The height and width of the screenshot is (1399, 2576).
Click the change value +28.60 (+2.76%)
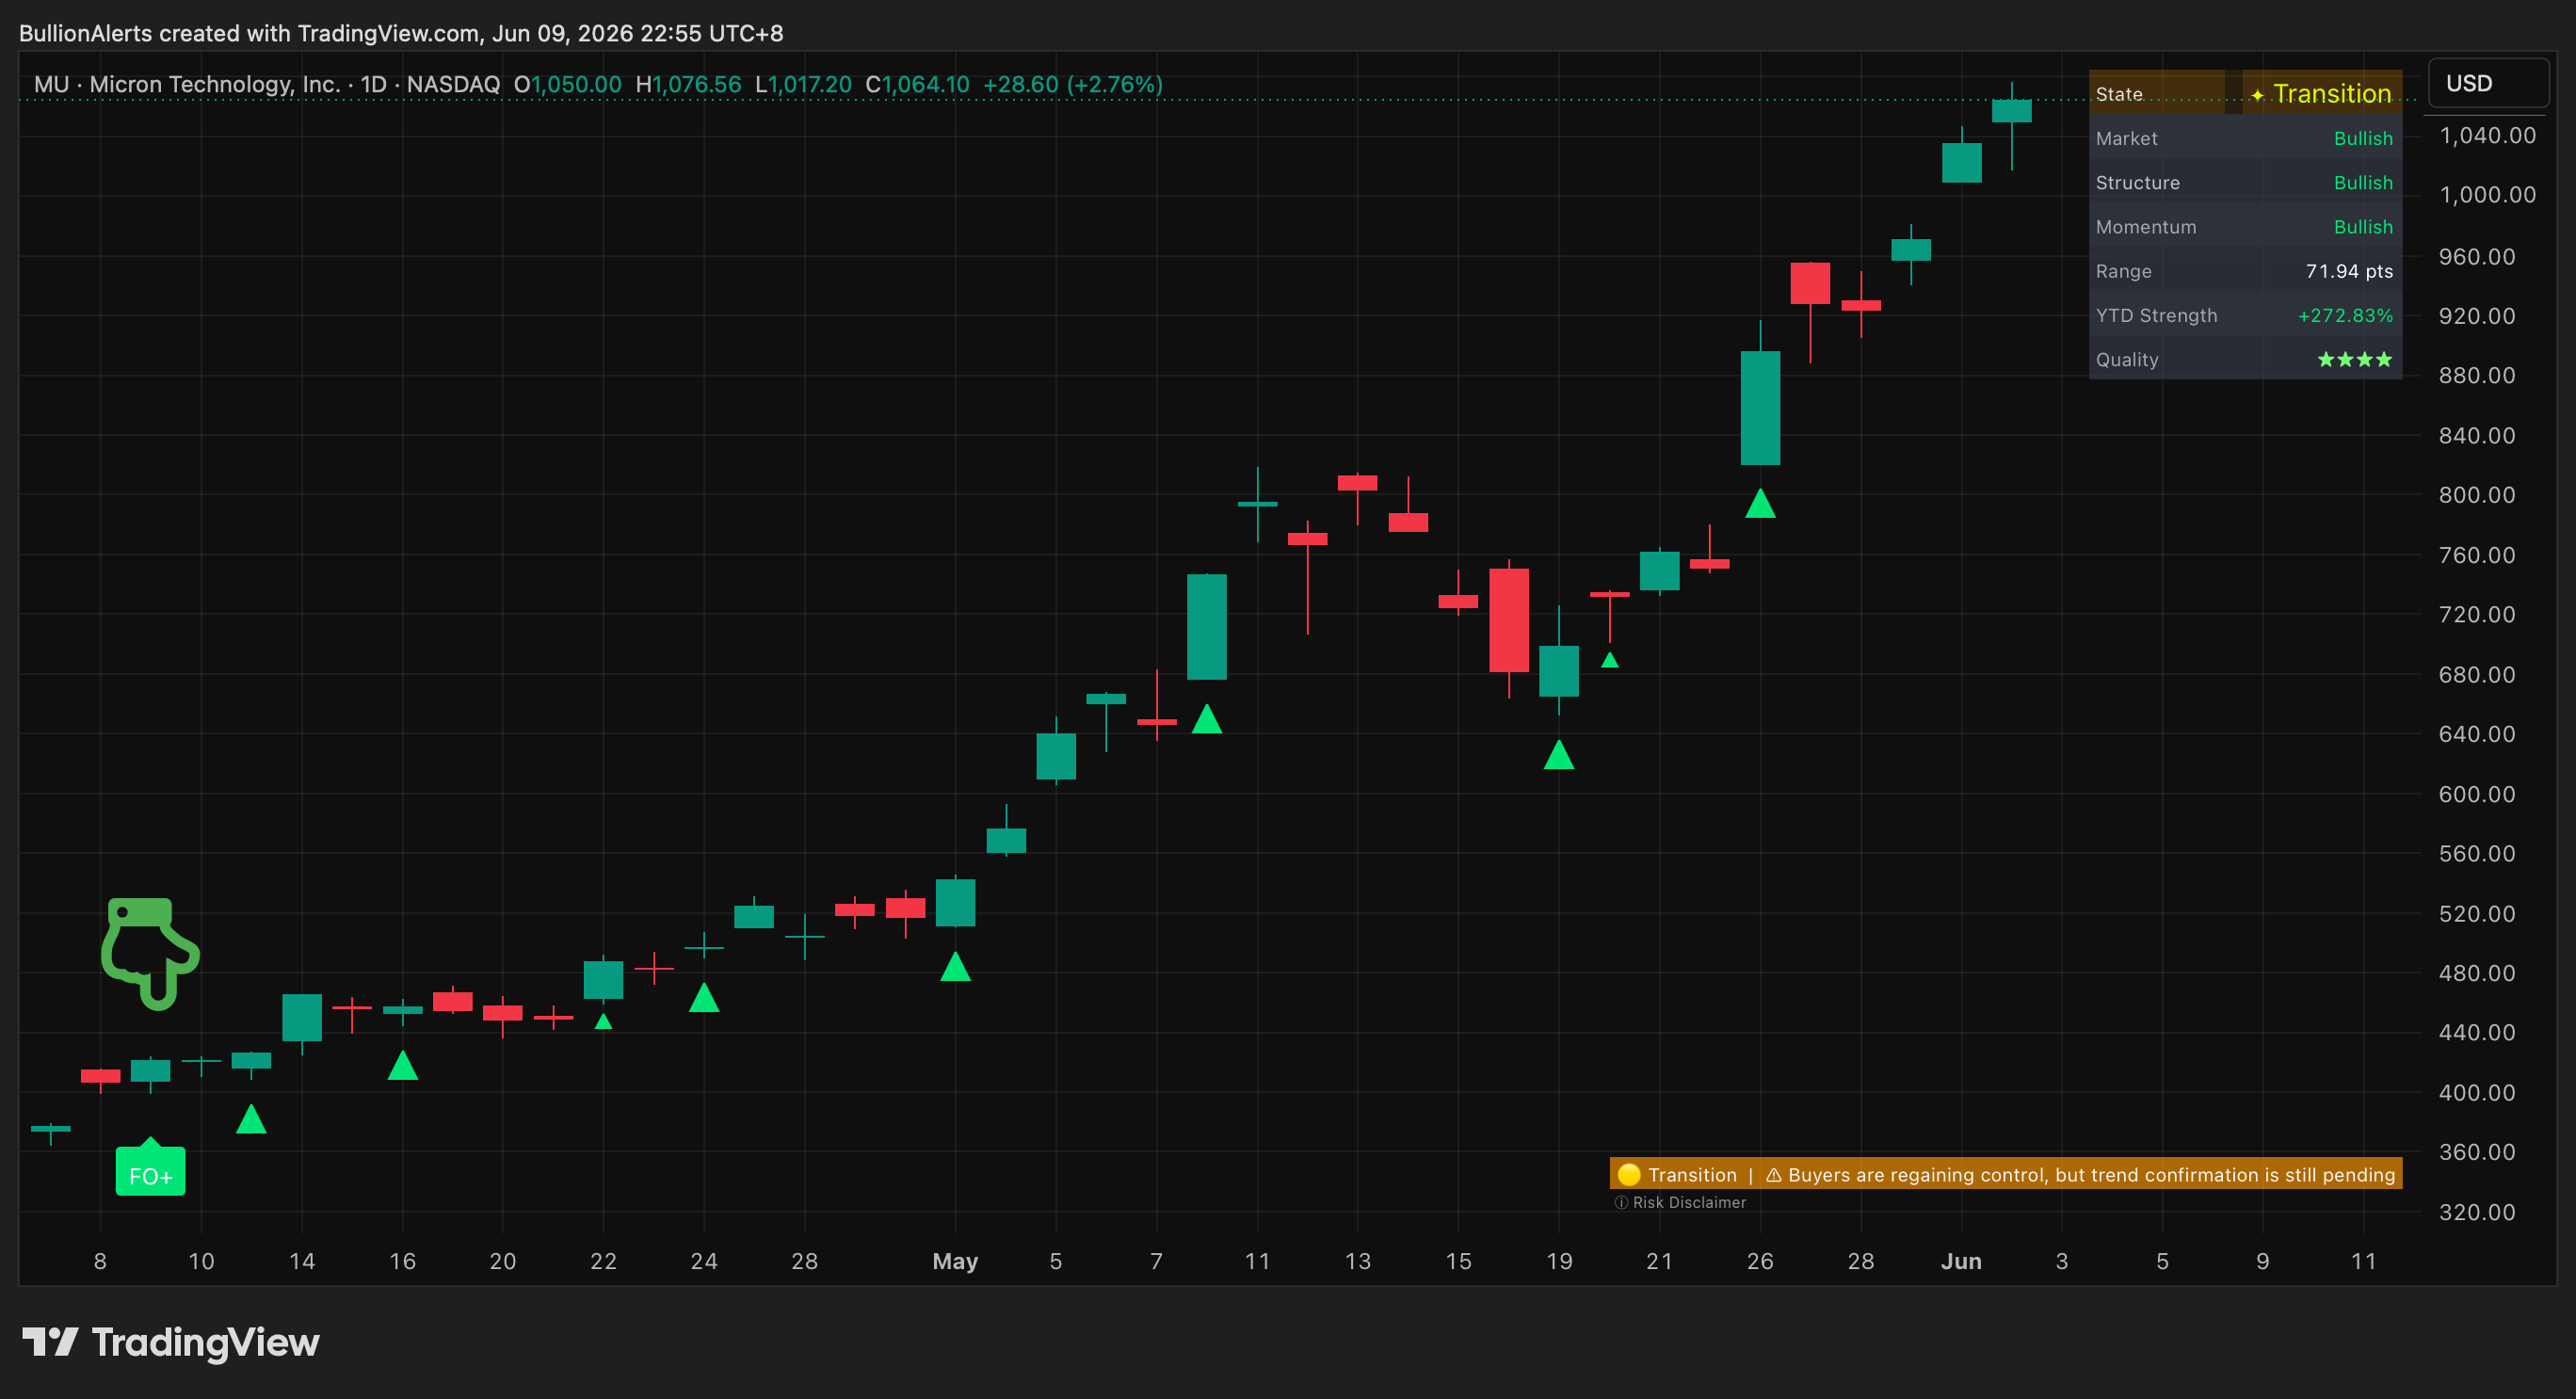click(1073, 84)
